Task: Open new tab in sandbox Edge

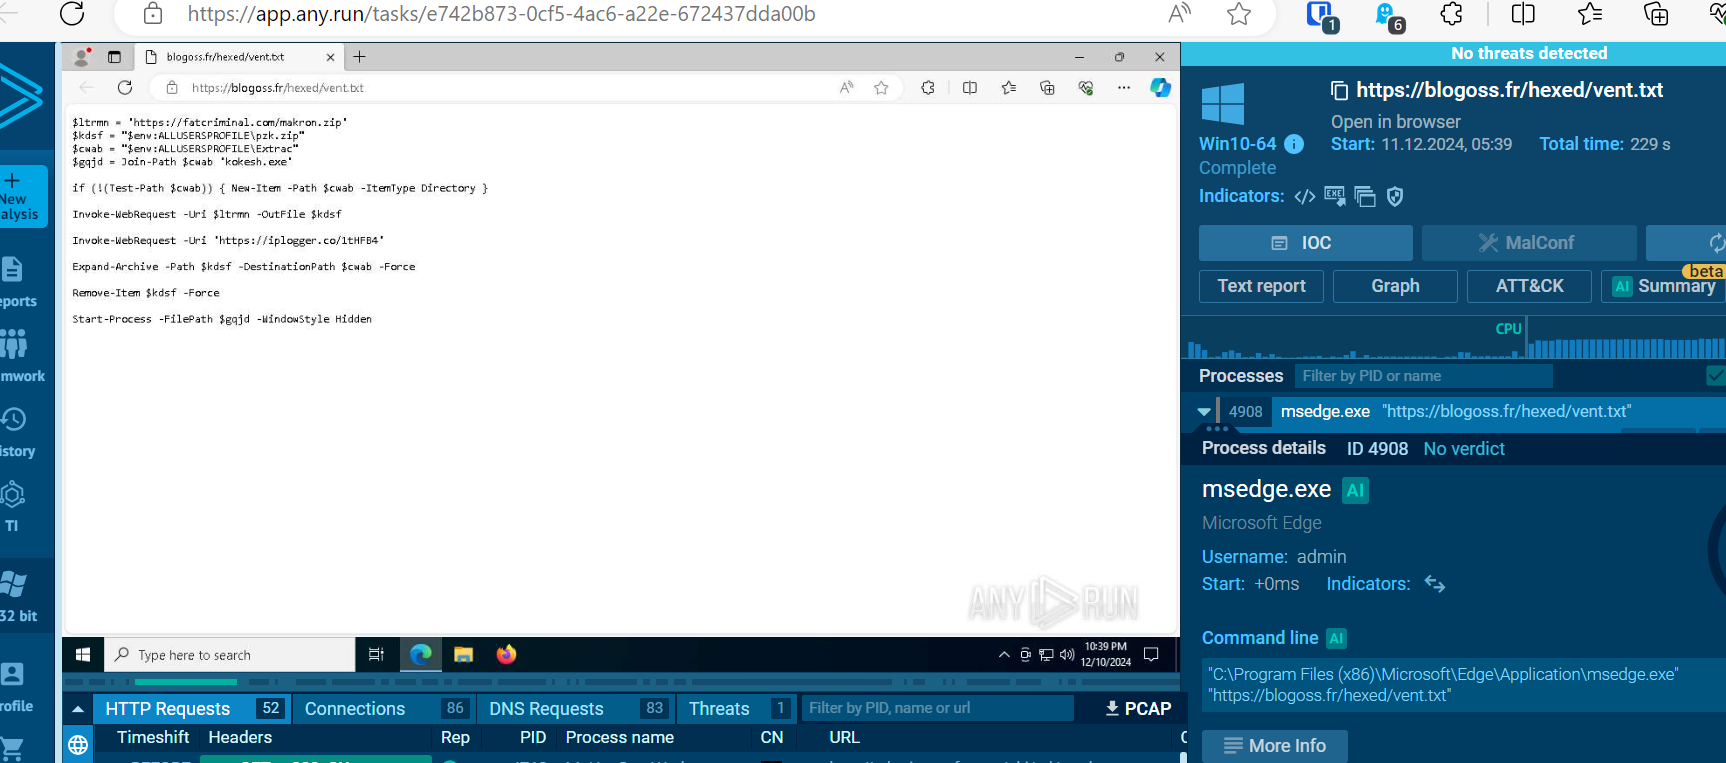Action: tap(360, 57)
